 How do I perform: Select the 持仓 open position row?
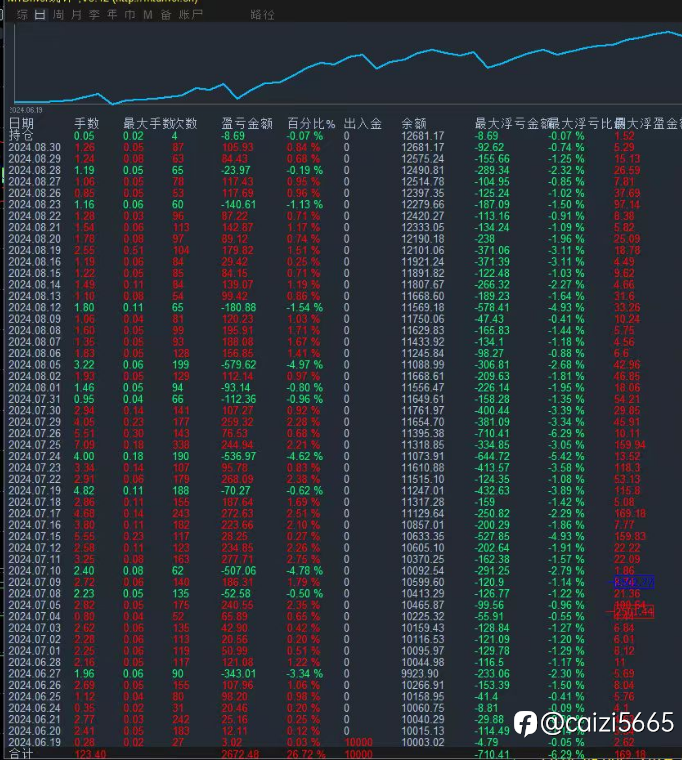(x=341, y=136)
